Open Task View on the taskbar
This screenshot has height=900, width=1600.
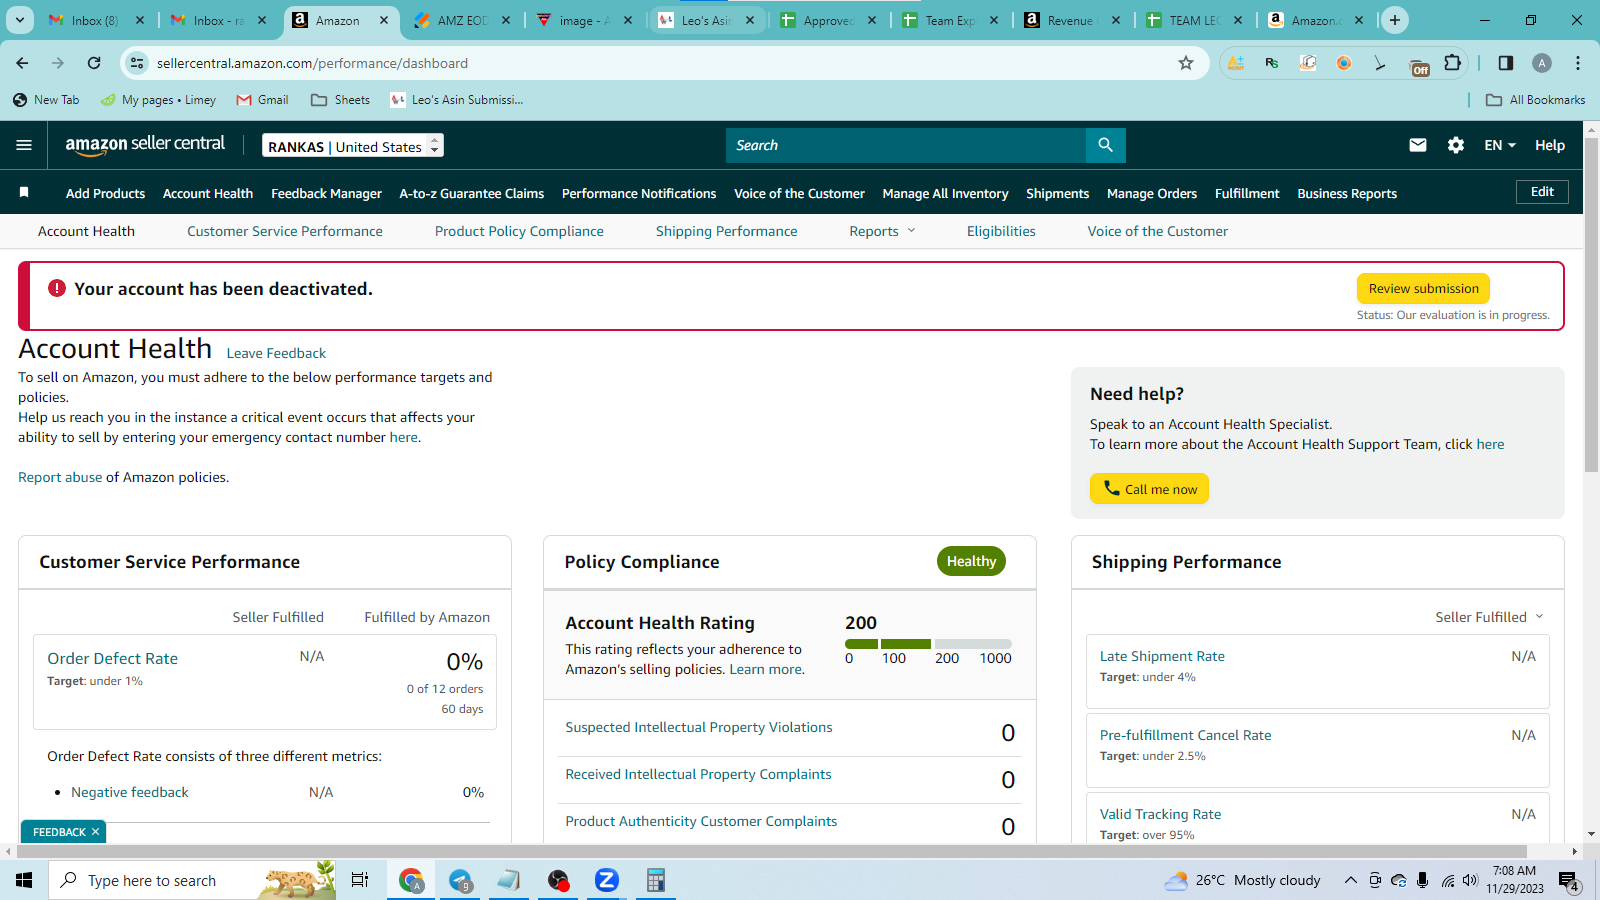click(360, 880)
